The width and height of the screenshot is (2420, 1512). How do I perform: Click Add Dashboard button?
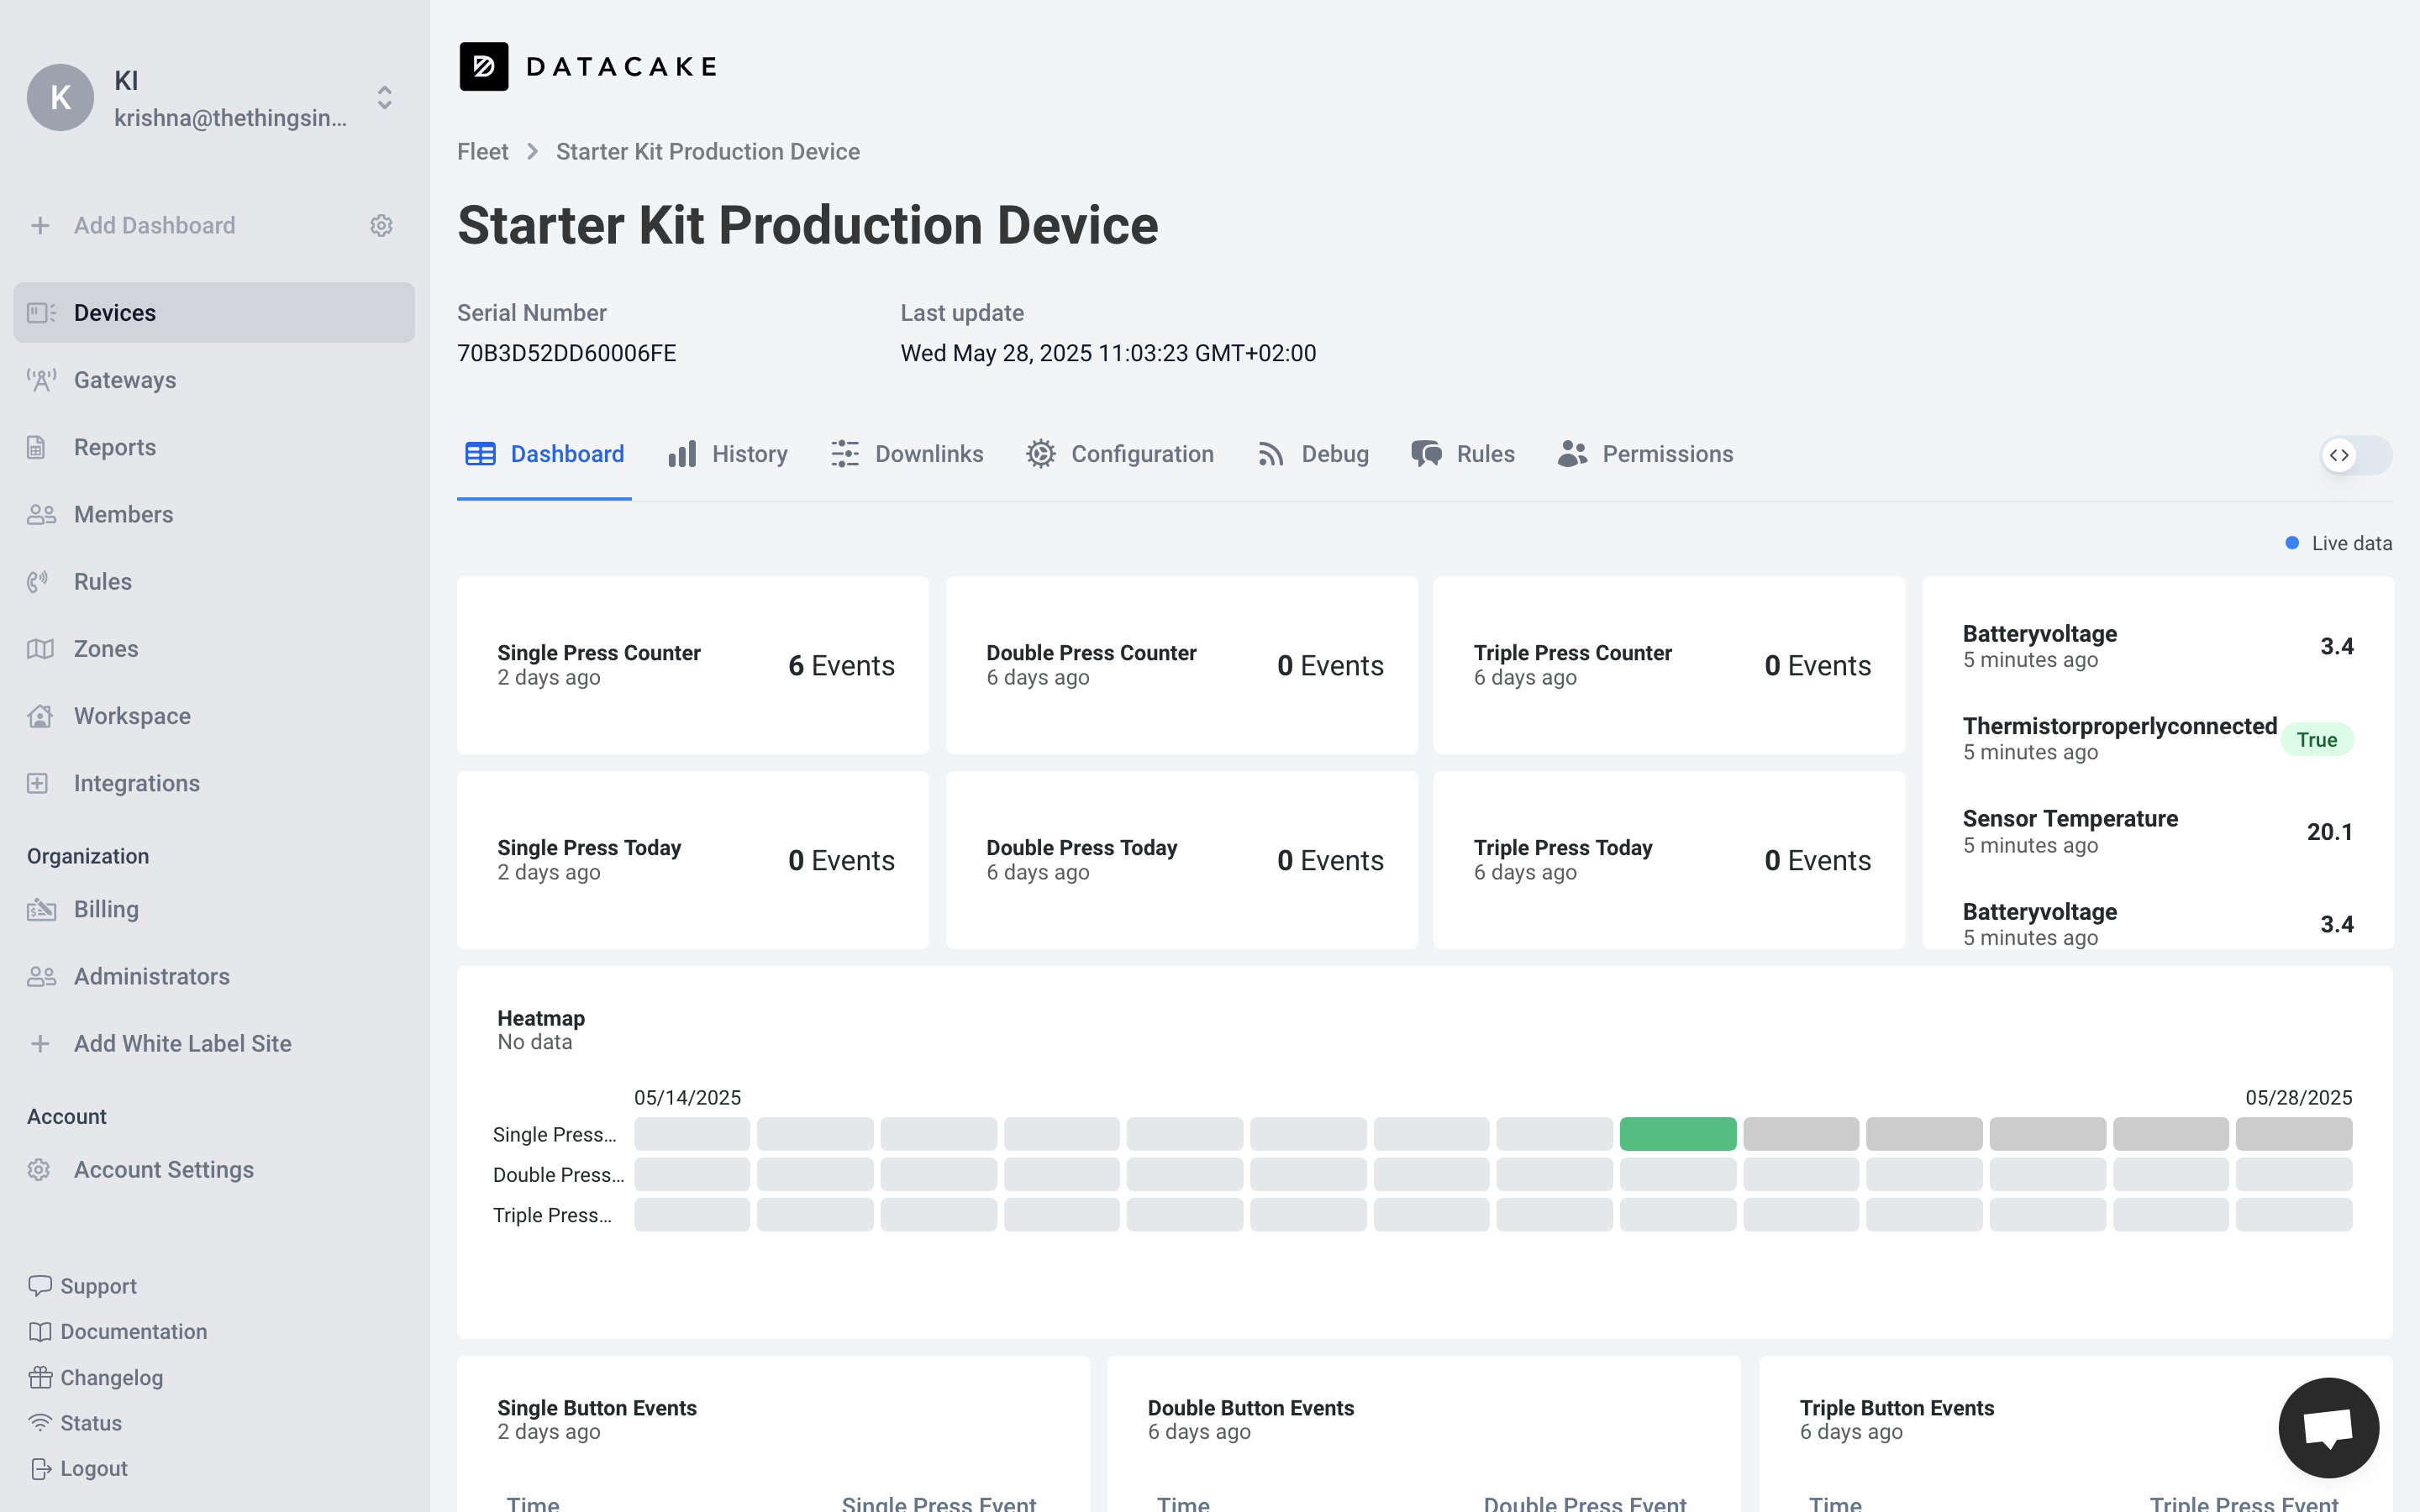coord(154,226)
